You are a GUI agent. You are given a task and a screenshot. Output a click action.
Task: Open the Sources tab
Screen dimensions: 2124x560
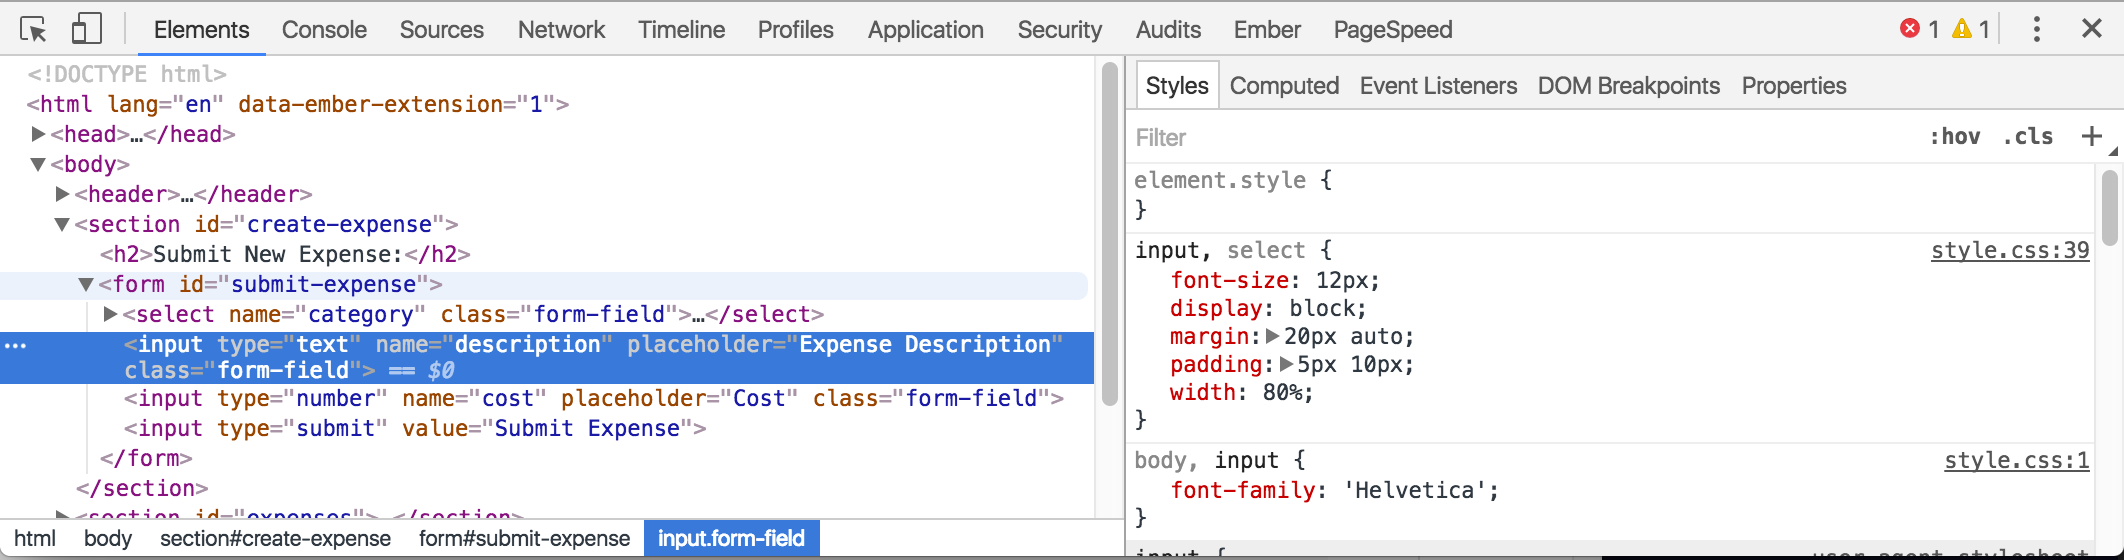442,30
